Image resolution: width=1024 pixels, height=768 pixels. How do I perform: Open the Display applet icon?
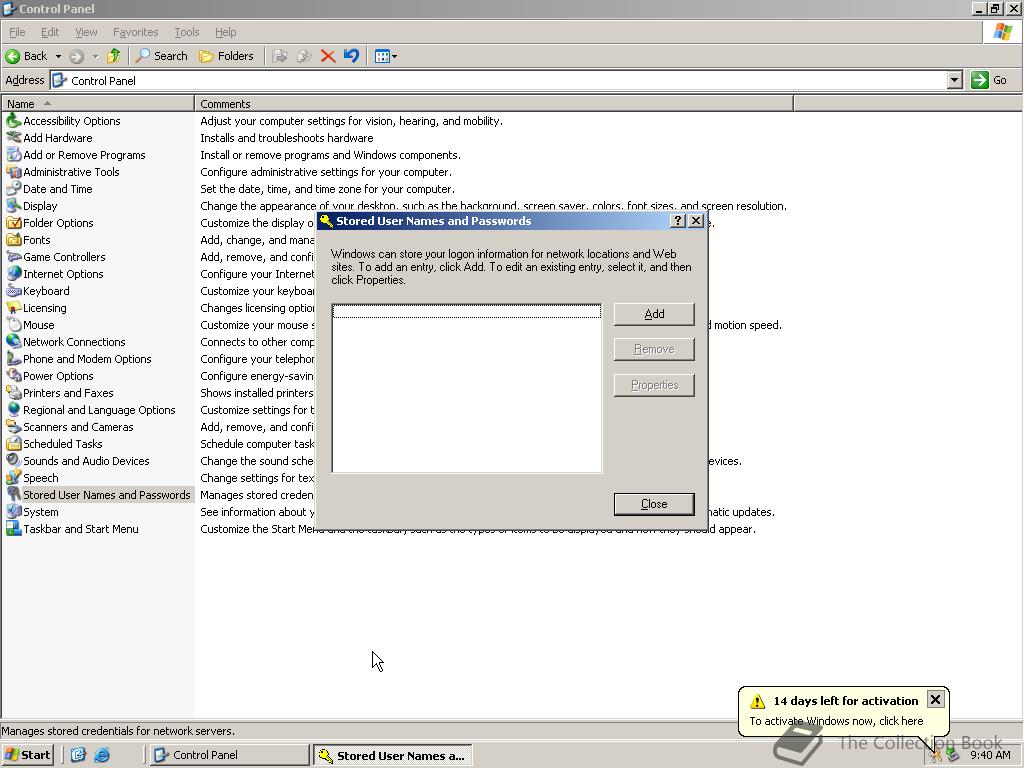tap(14, 206)
